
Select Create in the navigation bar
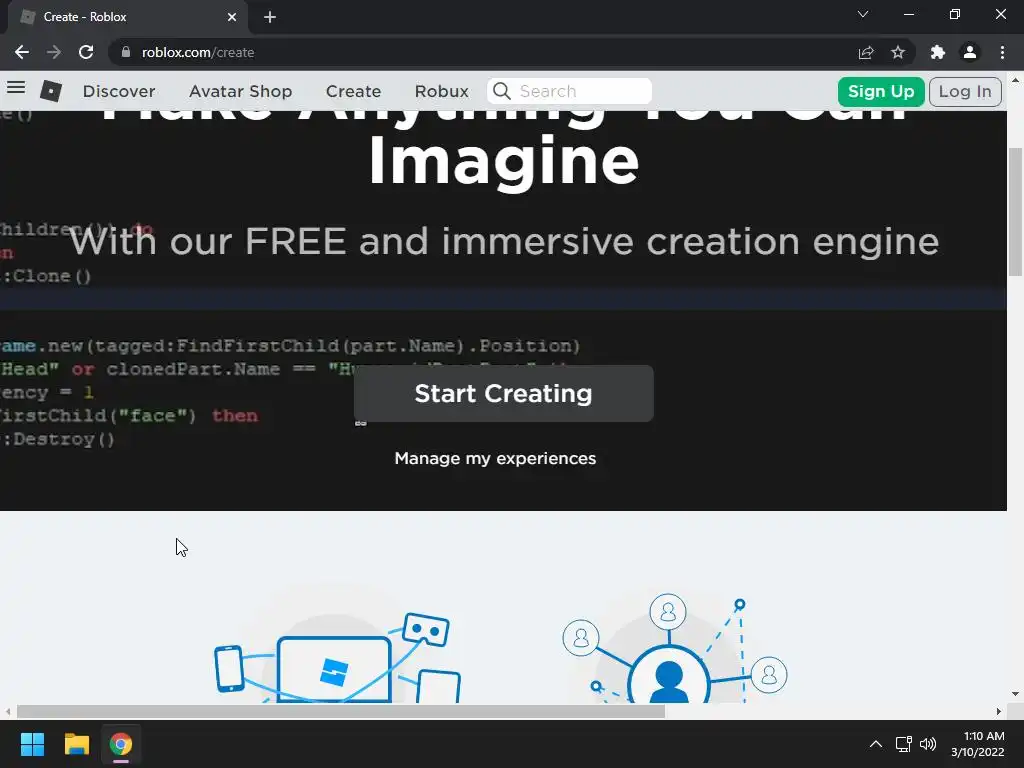coord(353,91)
